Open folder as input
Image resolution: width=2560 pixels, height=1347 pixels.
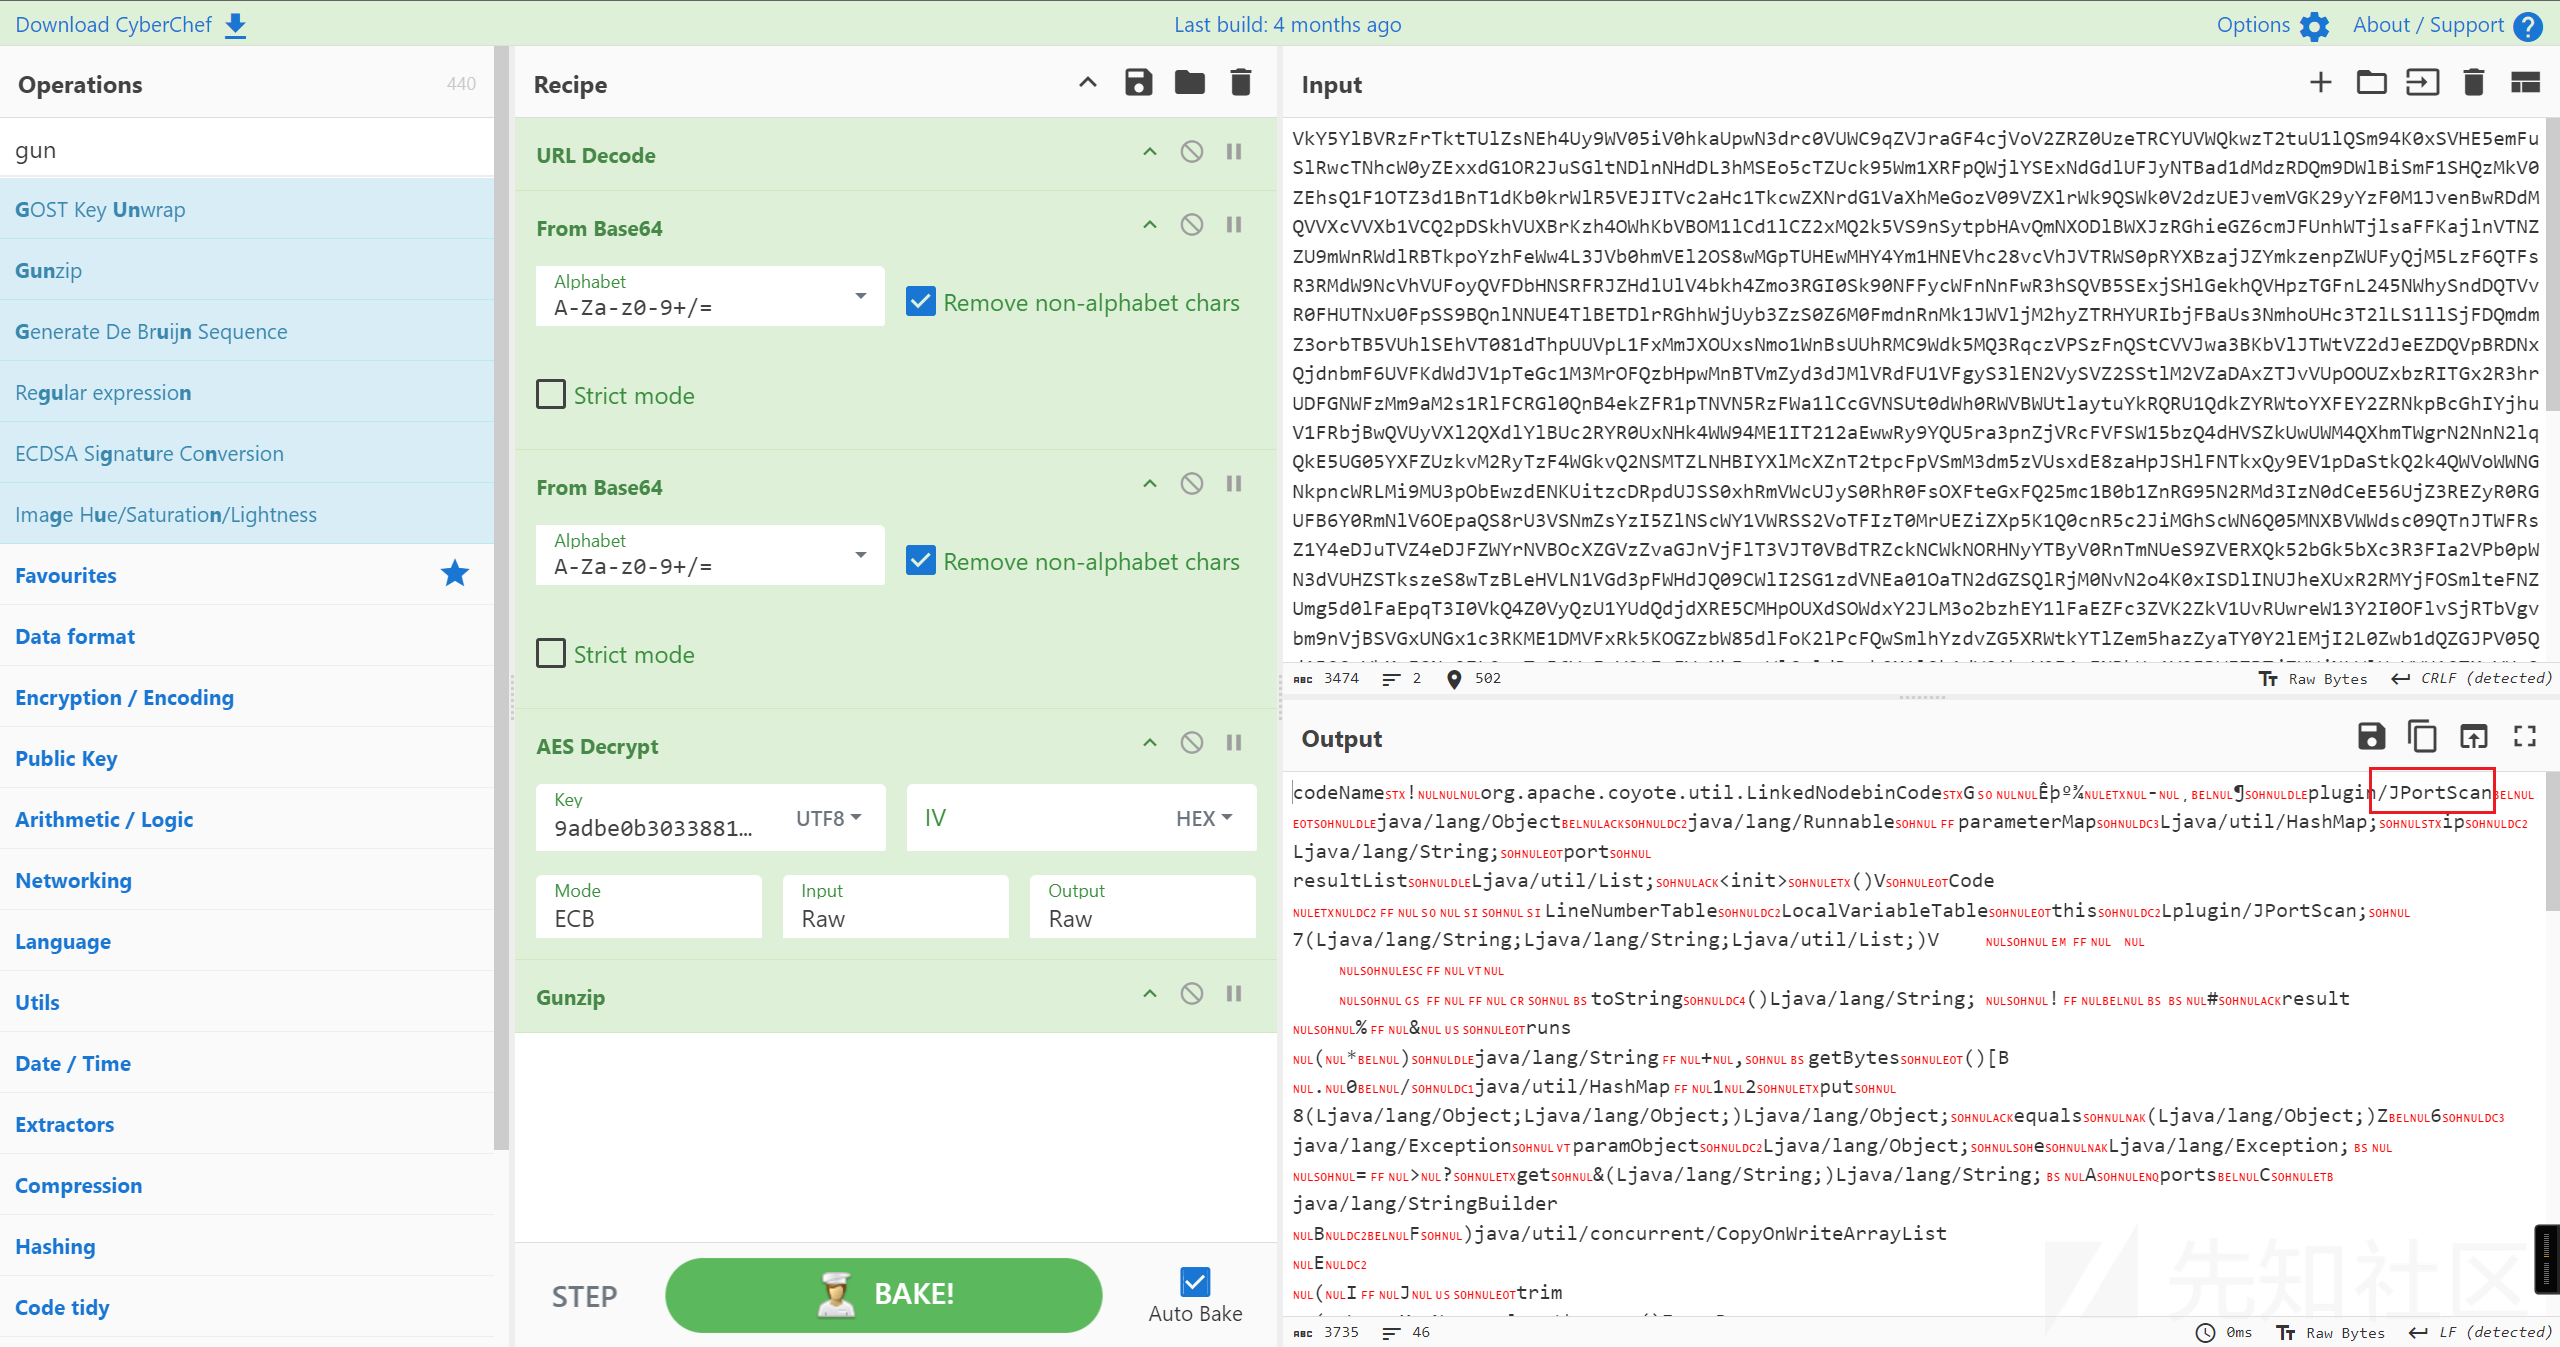pyautogui.click(x=2372, y=83)
